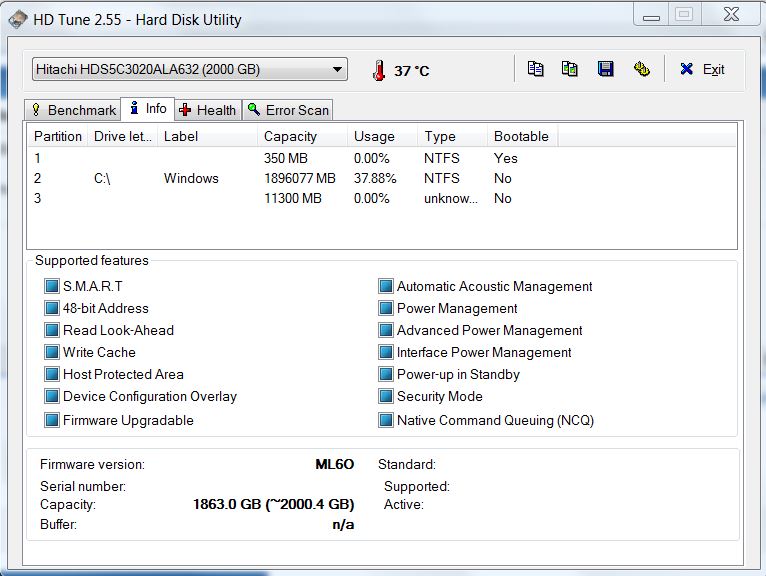
Task: Click the 1863.0 GB capacity value
Action: (x=274, y=504)
